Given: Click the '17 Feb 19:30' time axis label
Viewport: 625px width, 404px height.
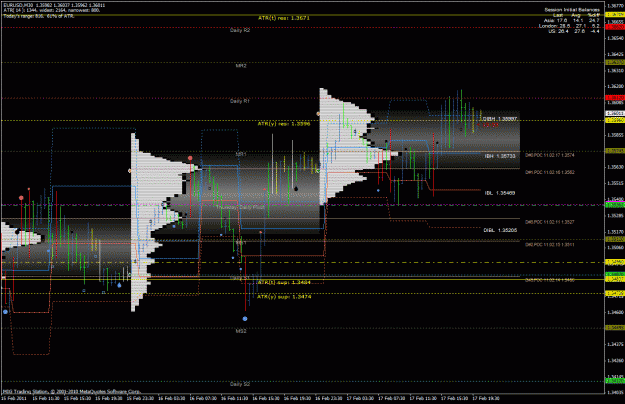Looking at the screenshot, I should (x=486, y=398).
